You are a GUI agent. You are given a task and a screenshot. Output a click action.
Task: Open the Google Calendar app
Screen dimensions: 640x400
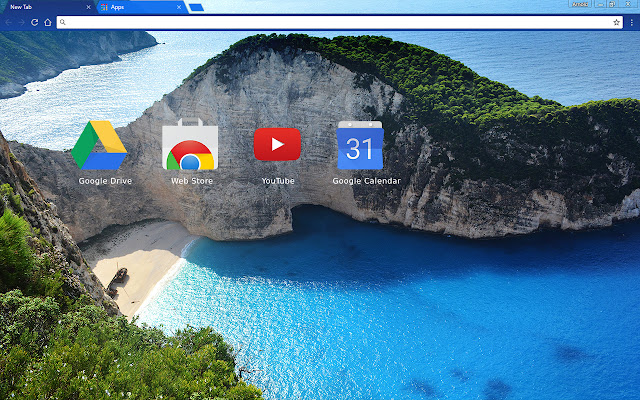coord(359,146)
